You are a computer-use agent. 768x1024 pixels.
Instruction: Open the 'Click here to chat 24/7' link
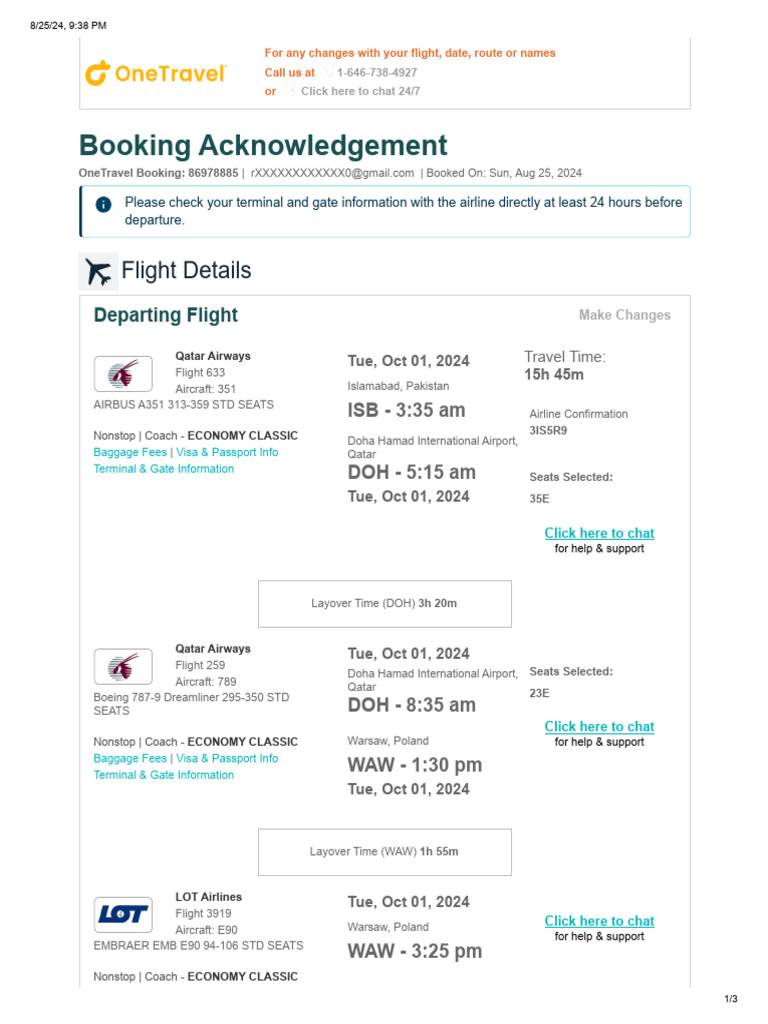pyautogui.click(x=360, y=91)
